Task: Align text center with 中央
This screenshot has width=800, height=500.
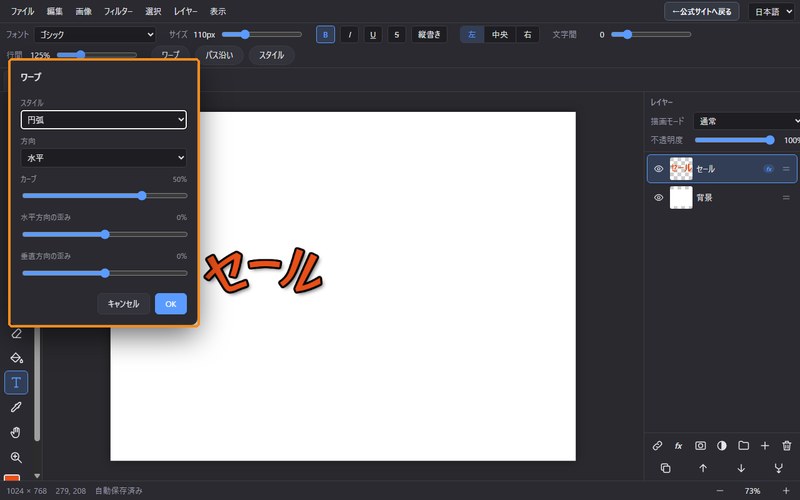Action: coord(500,35)
